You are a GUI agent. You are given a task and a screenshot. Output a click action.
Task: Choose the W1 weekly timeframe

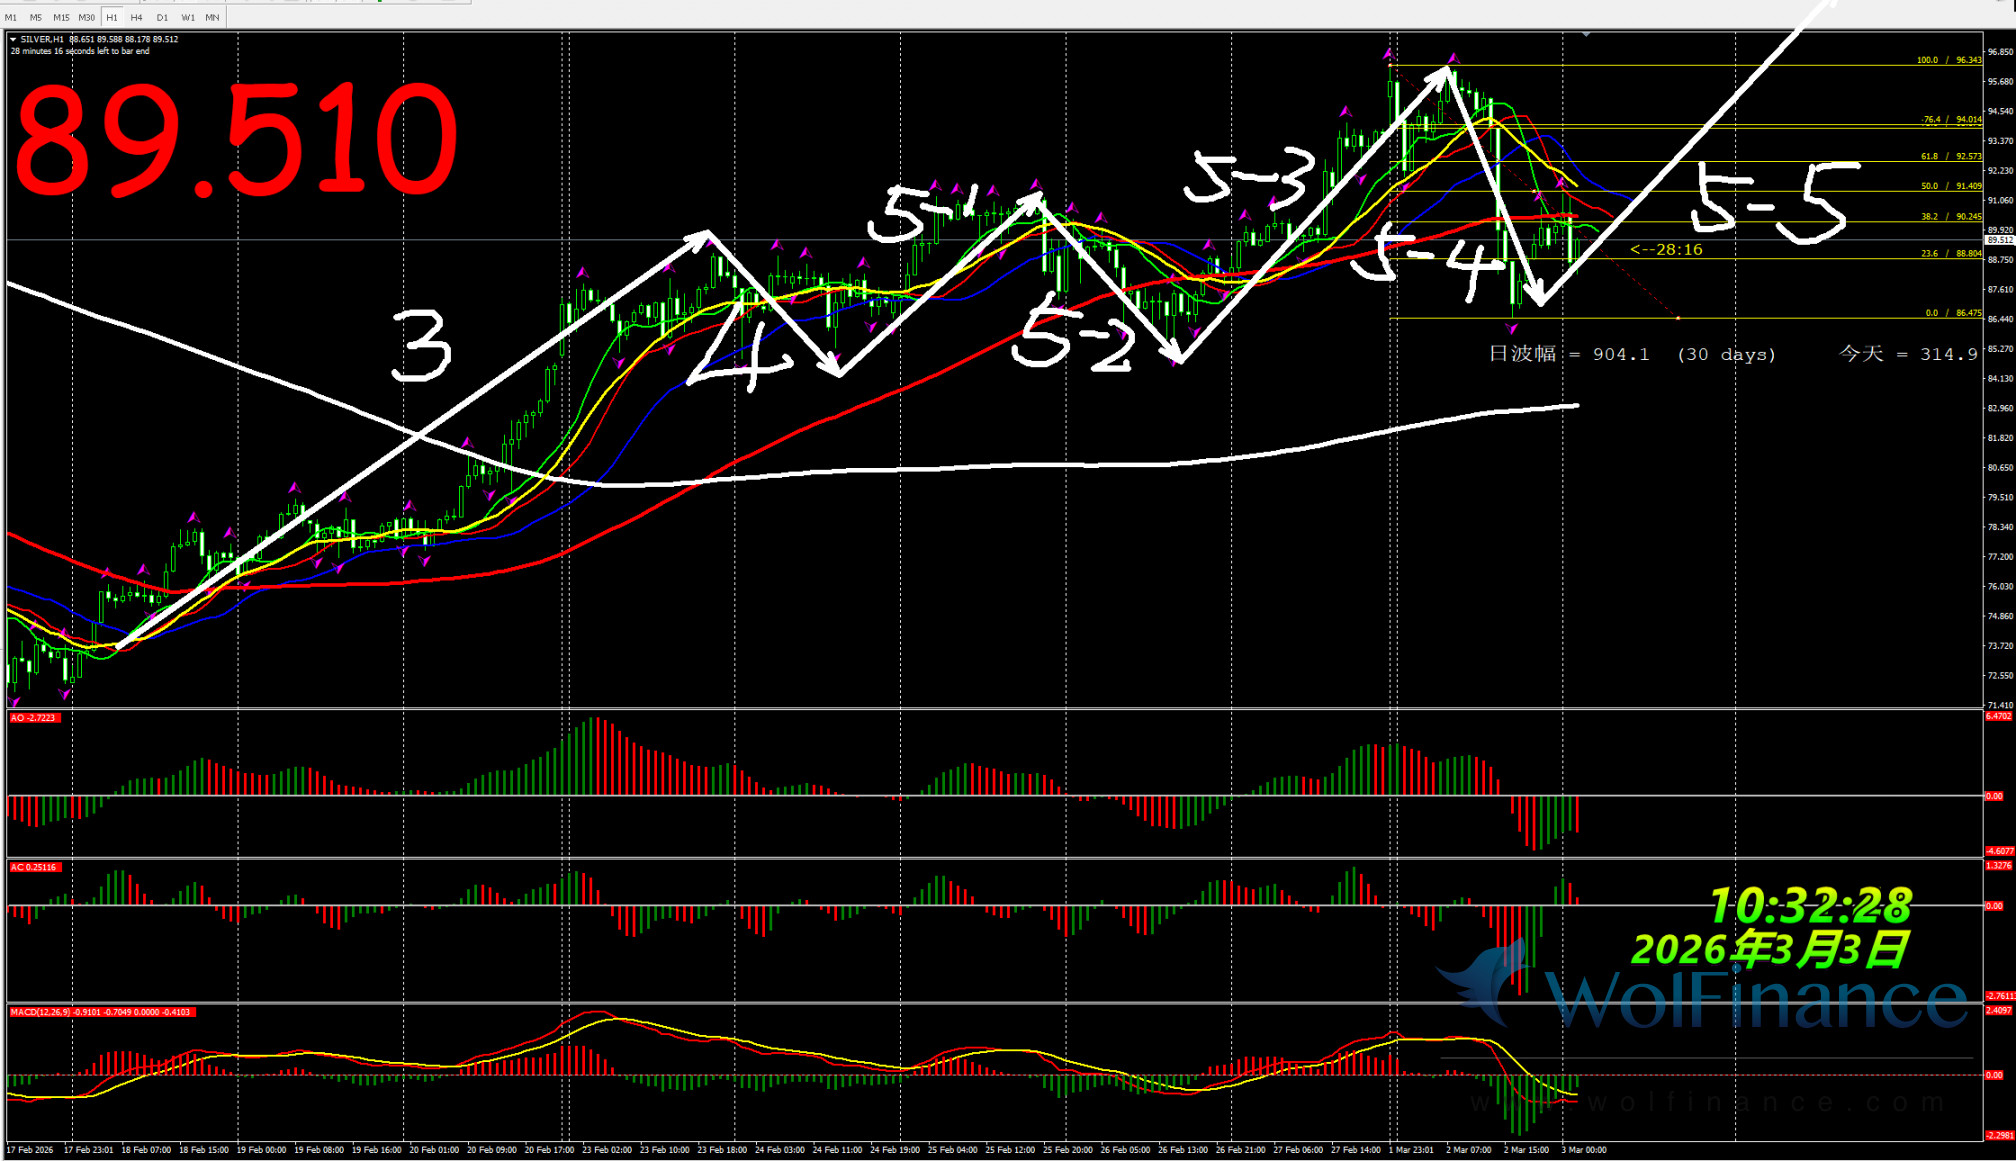[x=188, y=17]
